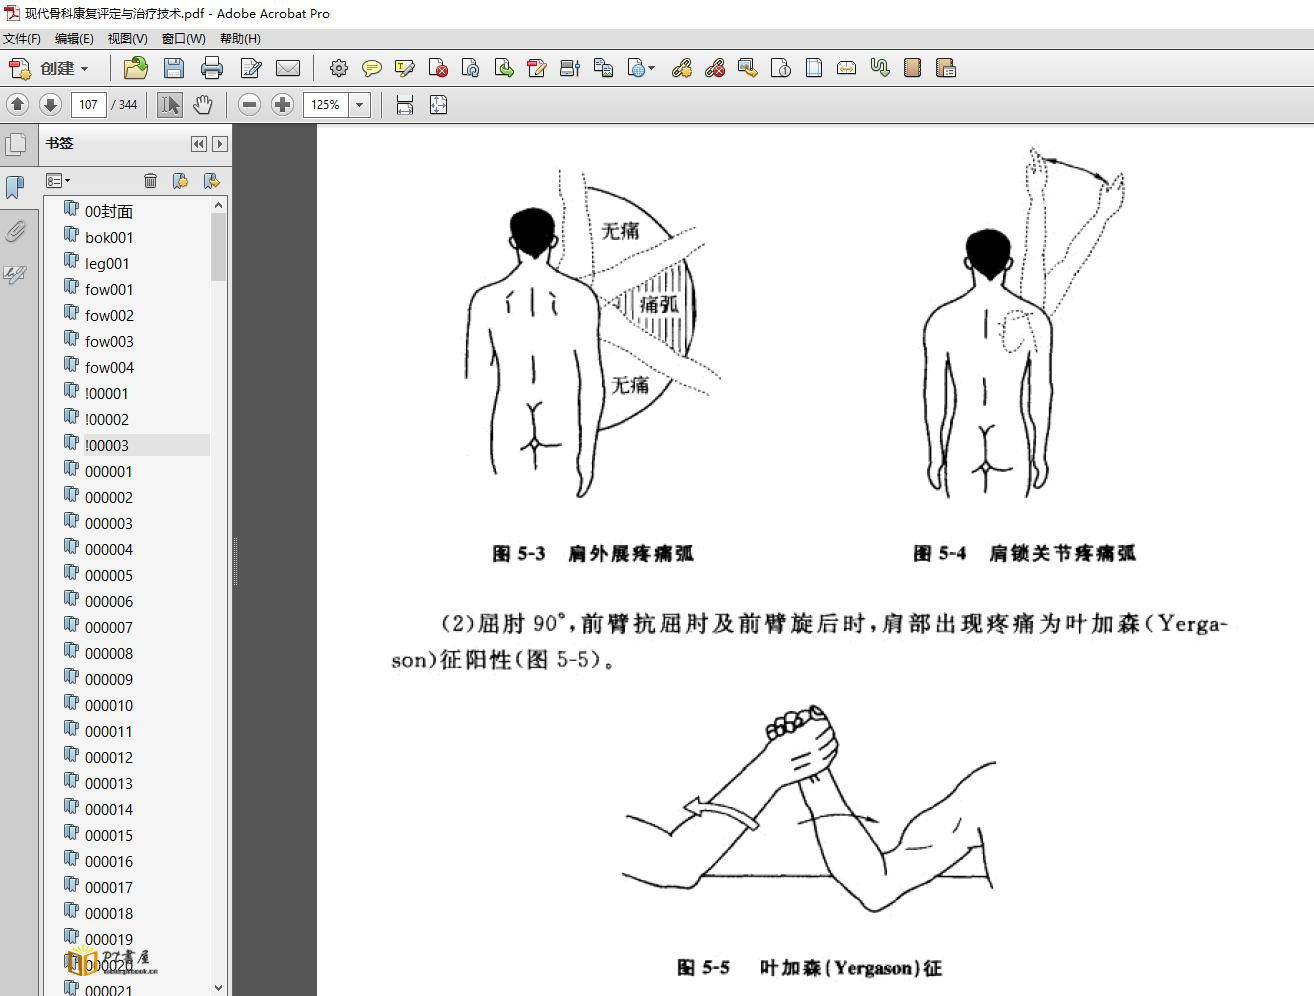Click the page number field showing 107
Screen dimensions: 1314x996
click(89, 104)
